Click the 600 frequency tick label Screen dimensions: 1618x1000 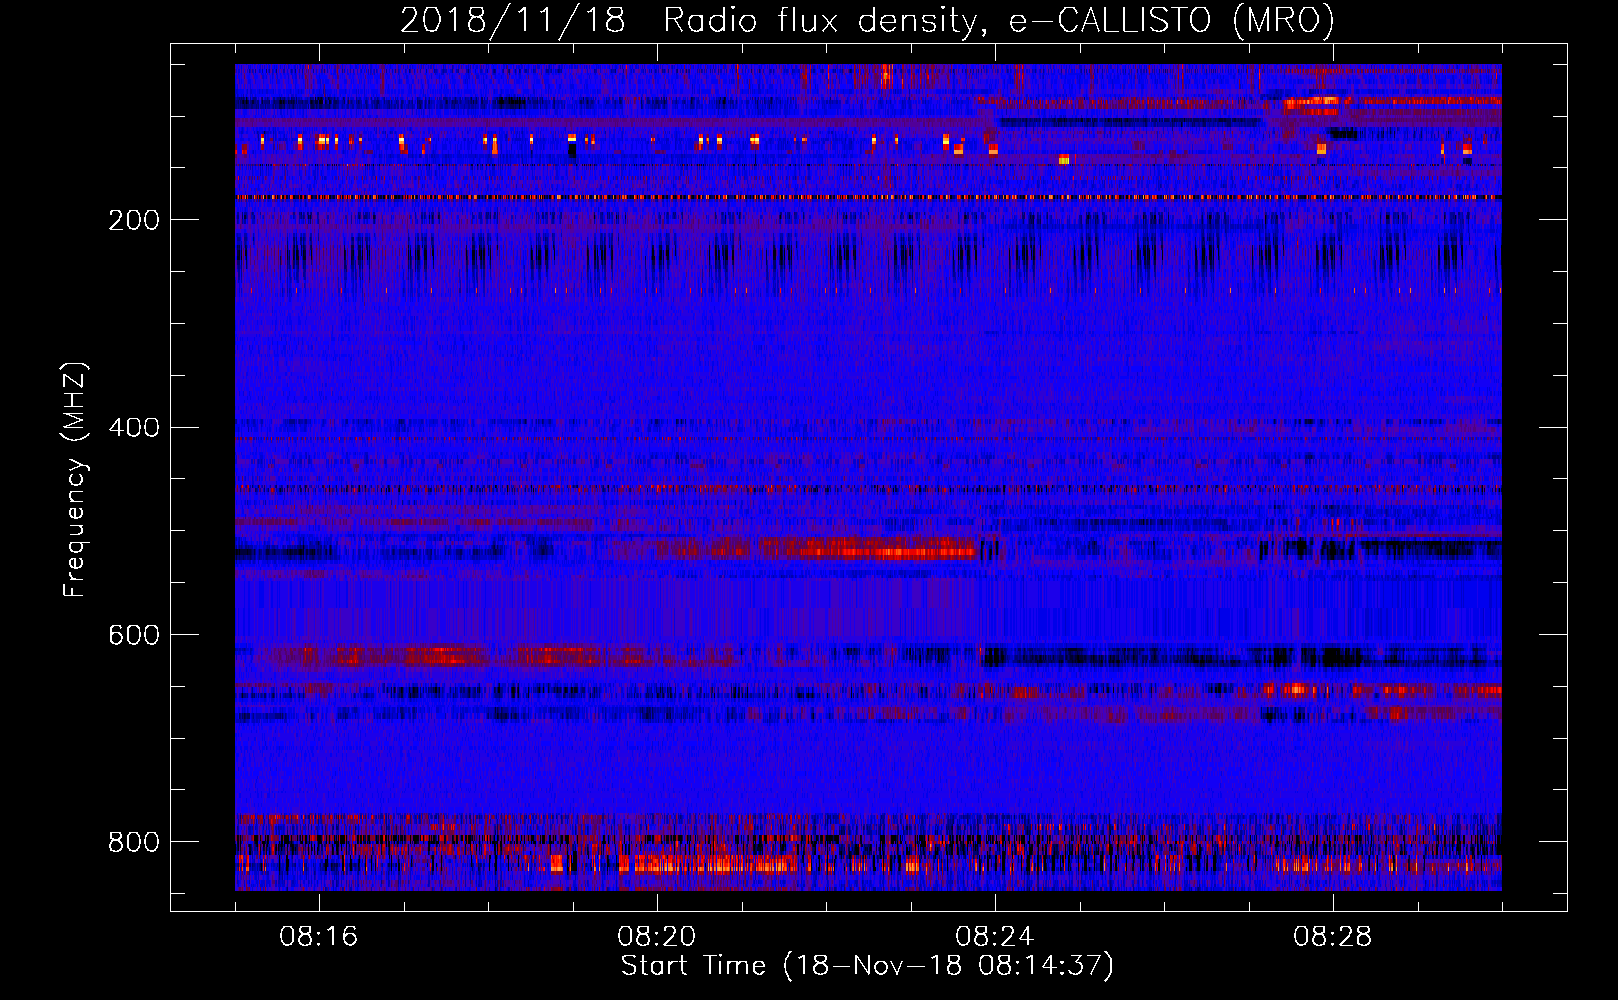click(x=134, y=636)
